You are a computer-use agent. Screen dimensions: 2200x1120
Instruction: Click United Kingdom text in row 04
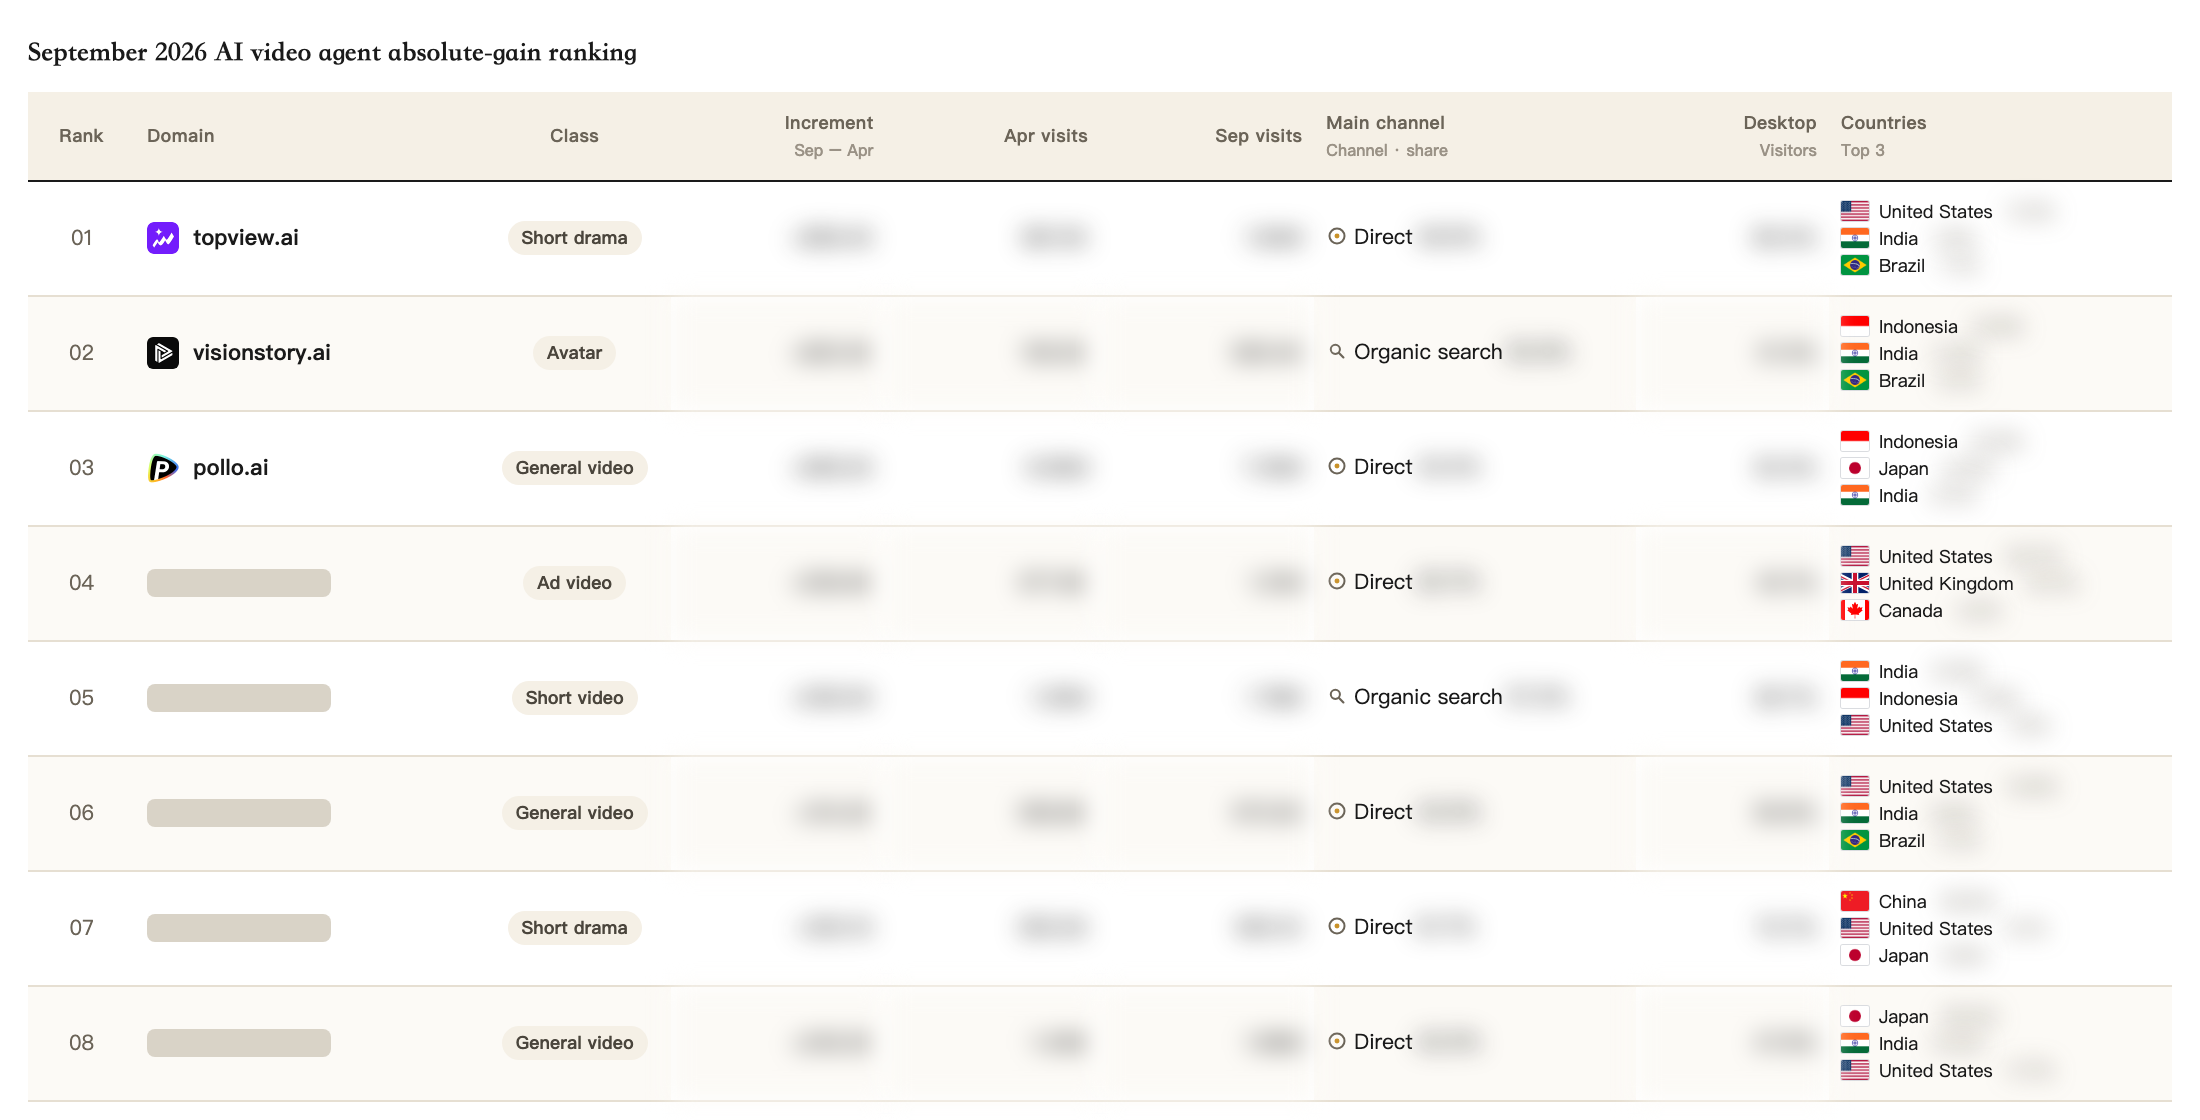tap(1946, 584)
